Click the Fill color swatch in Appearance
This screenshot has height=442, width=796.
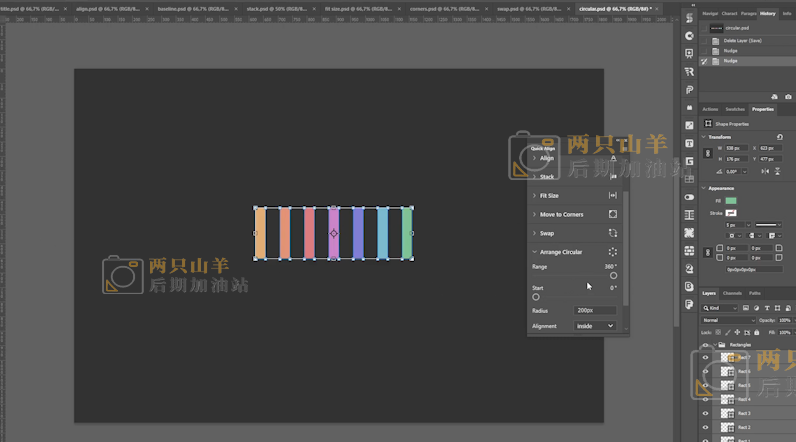coord(731,201)
